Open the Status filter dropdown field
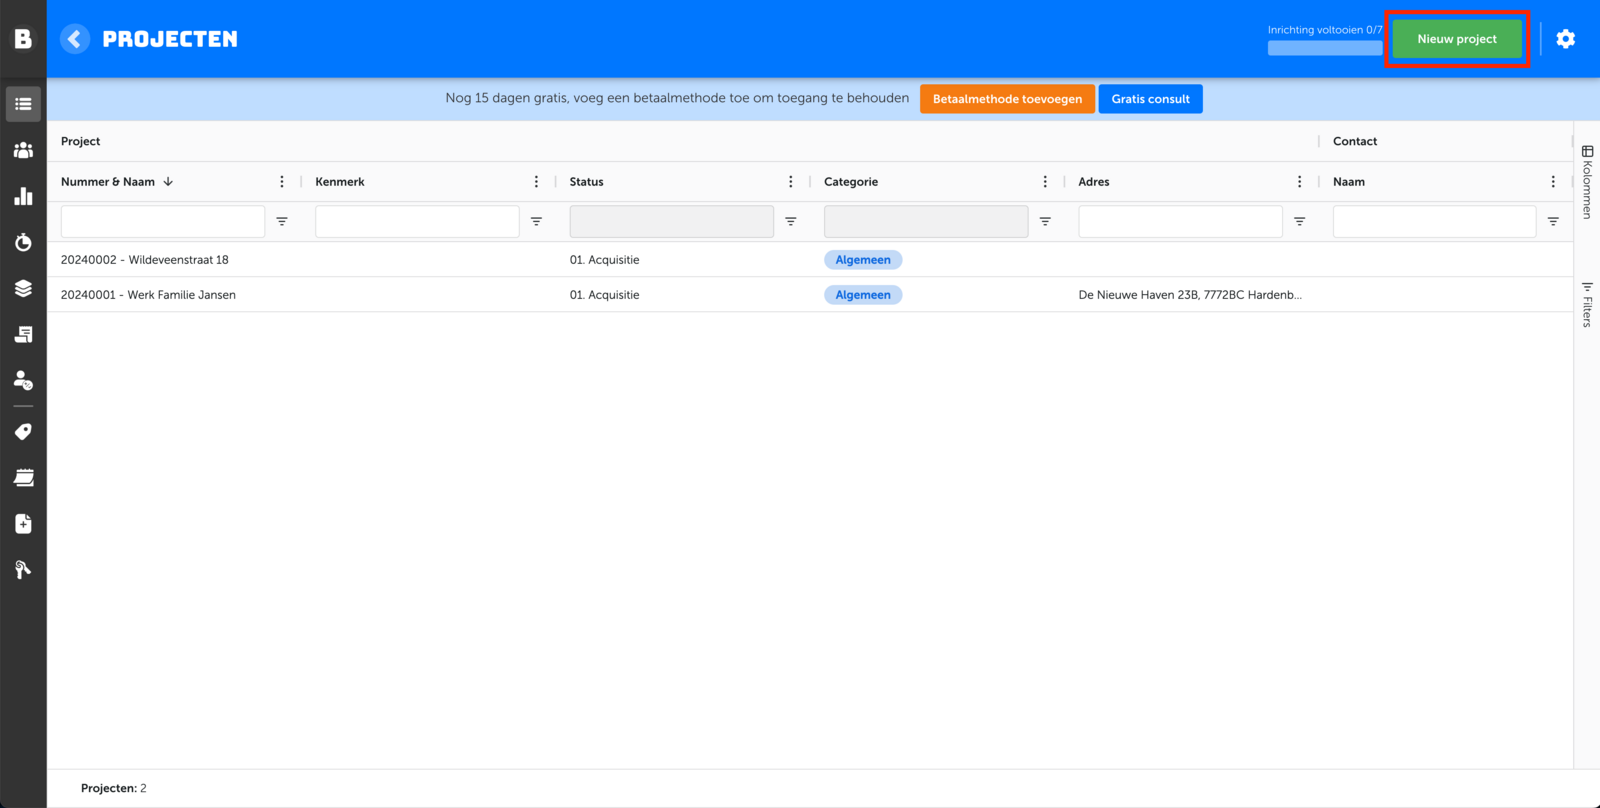This screenshot has width=1600, height=808. (x=671, y=221)
